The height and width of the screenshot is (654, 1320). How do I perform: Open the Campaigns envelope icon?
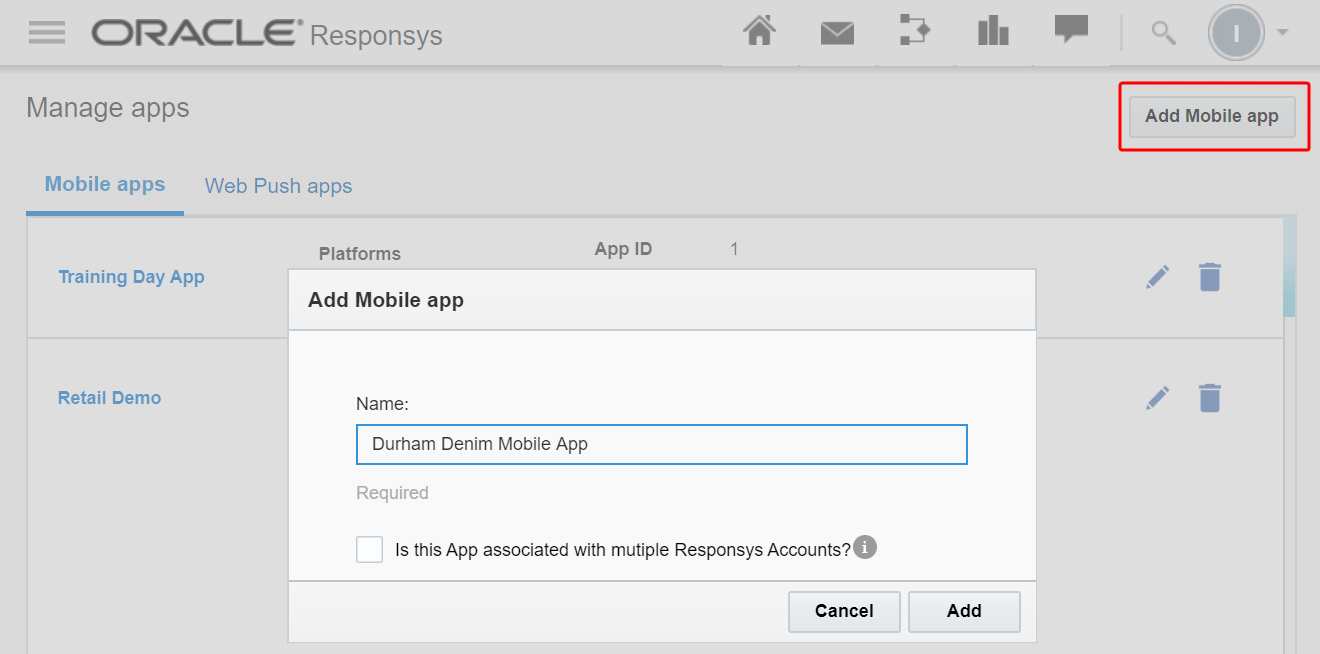837,34
